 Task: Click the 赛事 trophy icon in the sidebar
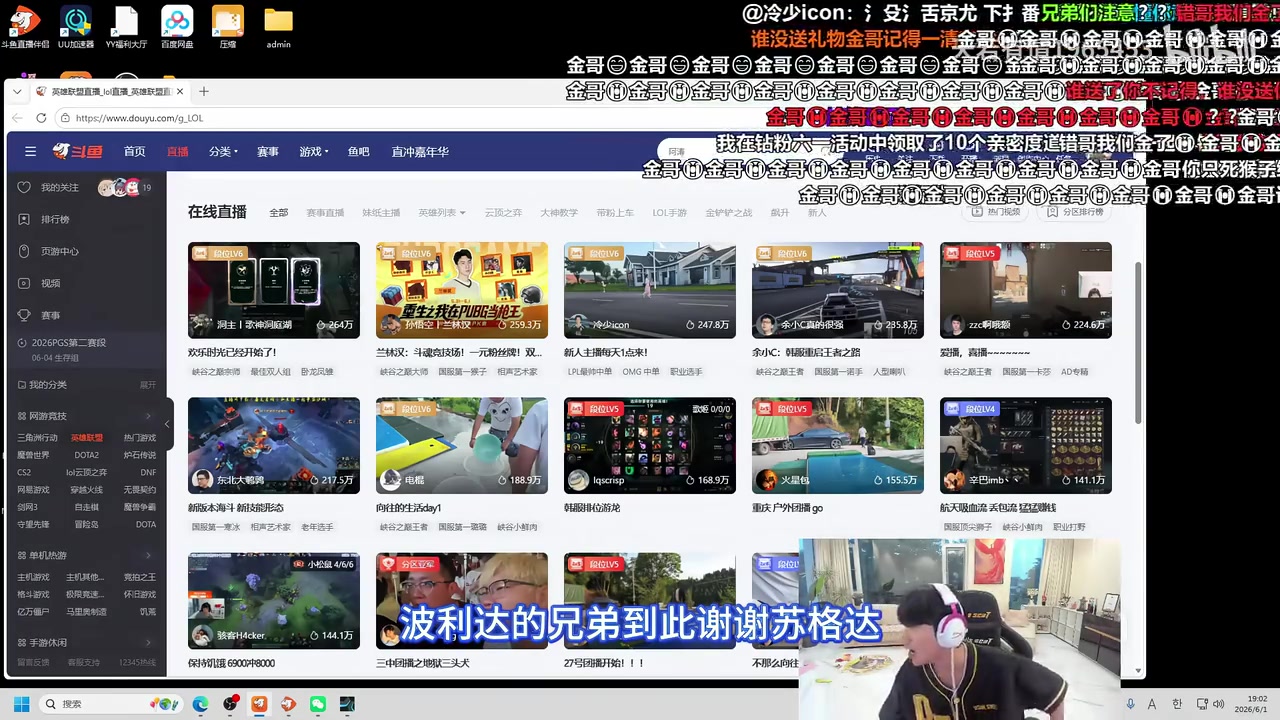point(24,315)
